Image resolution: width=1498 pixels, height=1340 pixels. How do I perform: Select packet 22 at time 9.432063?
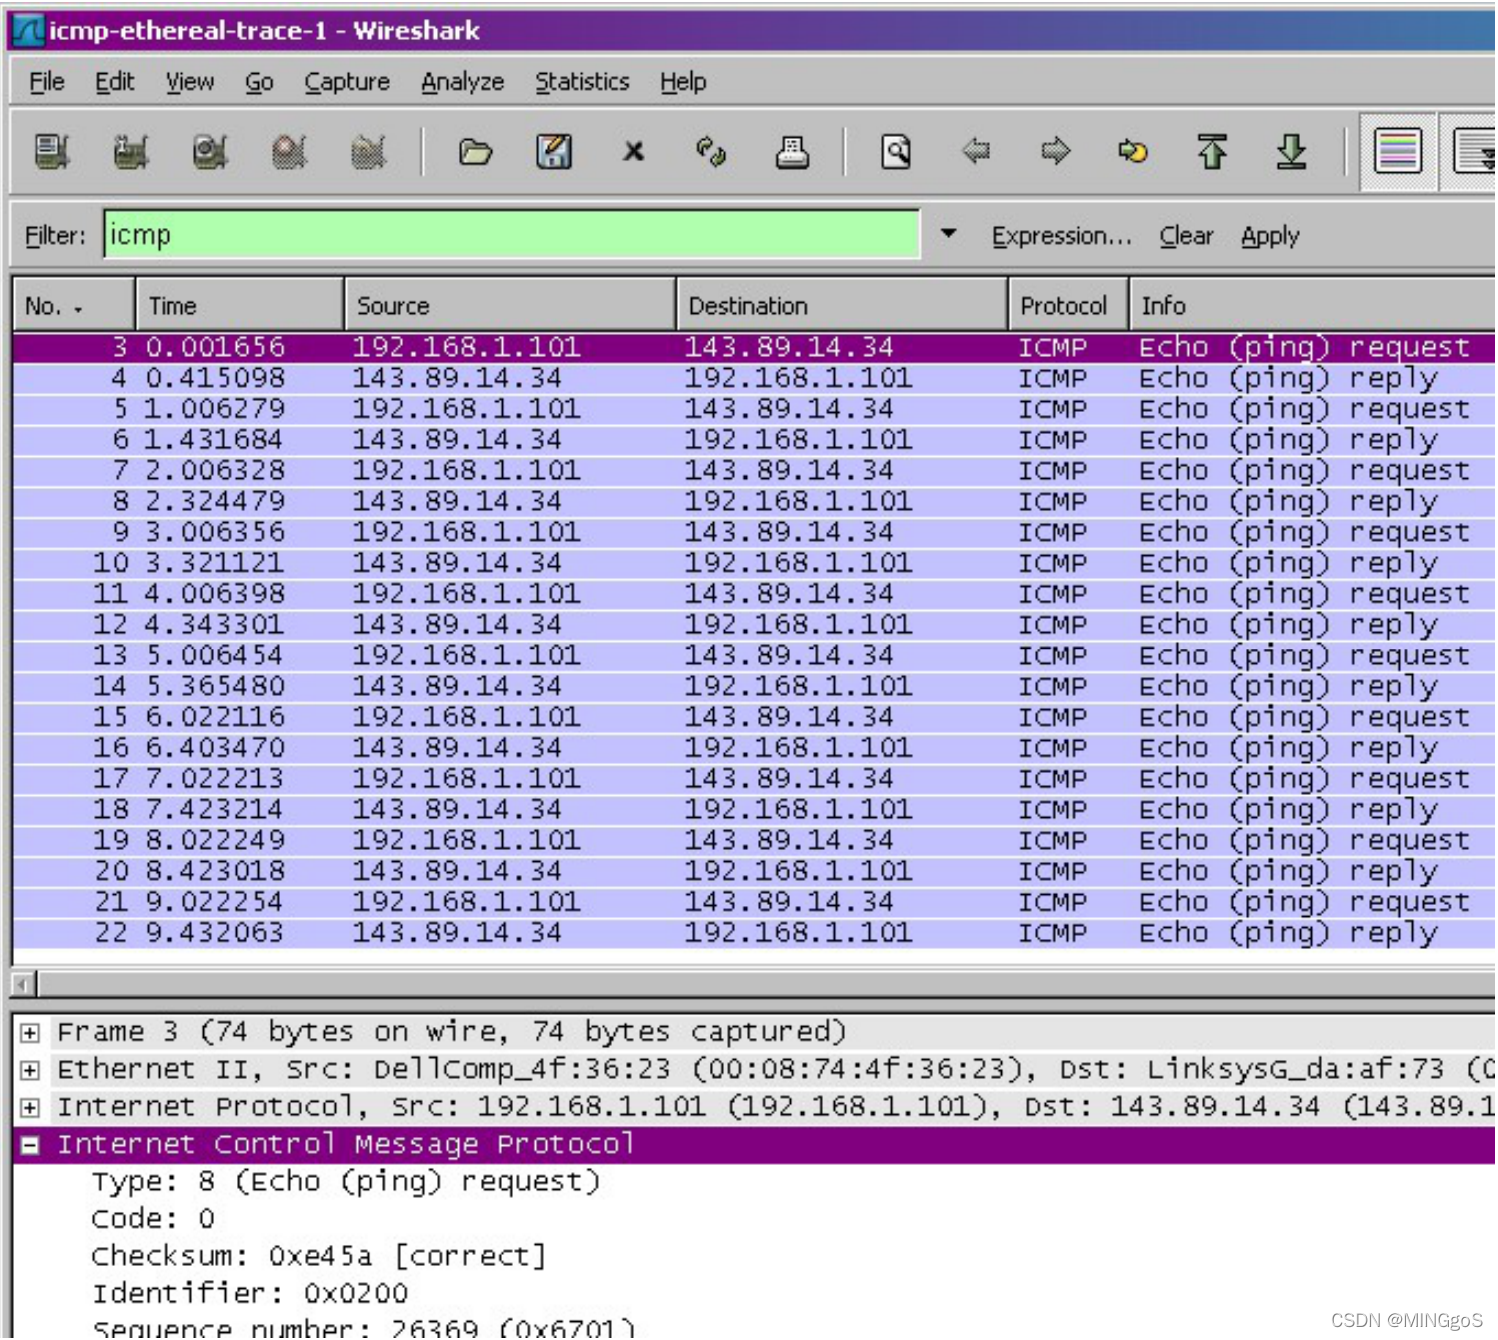(754, 933)
